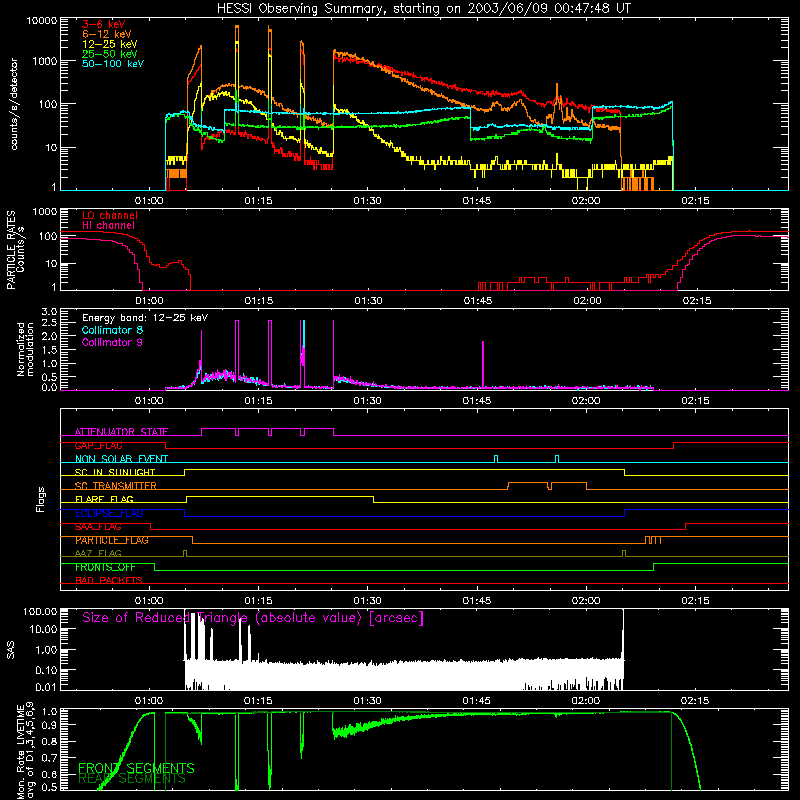Screen dimensions: 800x800
Task: Select the Collimator 8 legend label
Action: click(112, 330)
